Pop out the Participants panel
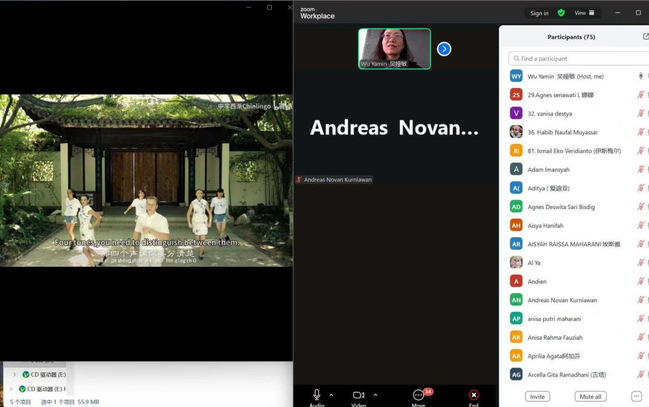This screenshot has width=649, height=407. click(x=645, y=36)
